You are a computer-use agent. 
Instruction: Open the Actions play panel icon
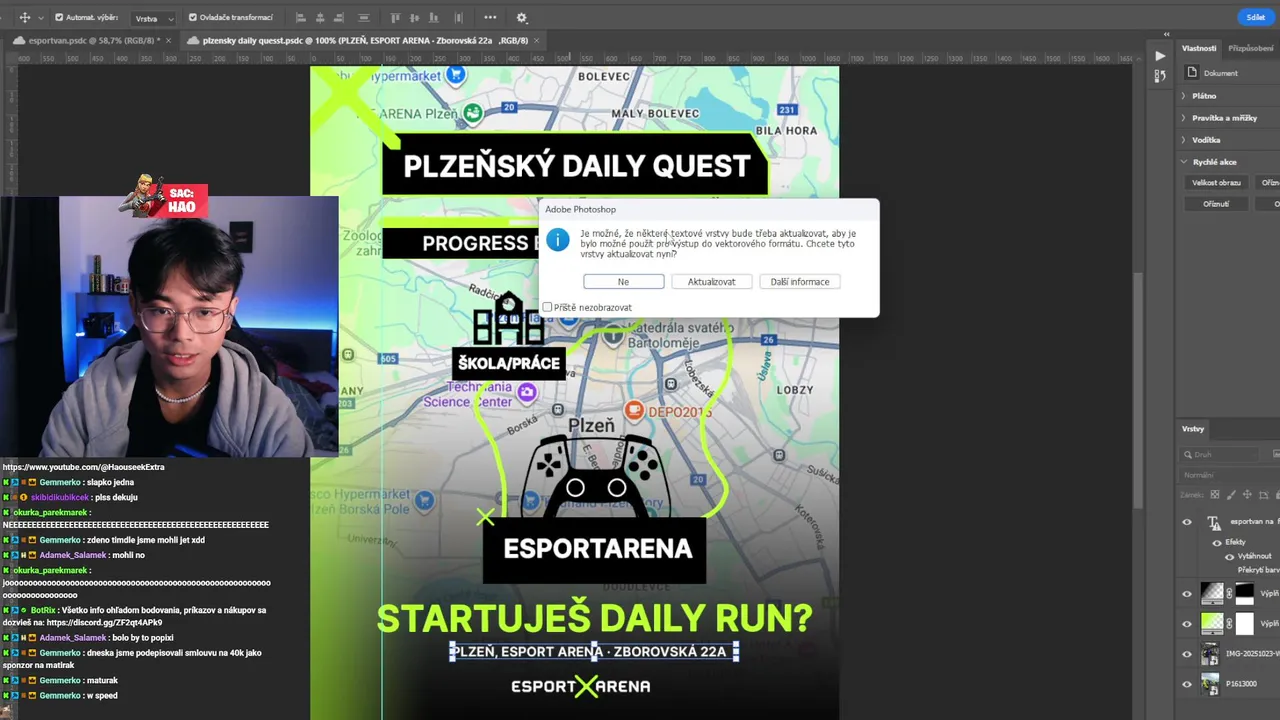click(x=1160, y=56)
